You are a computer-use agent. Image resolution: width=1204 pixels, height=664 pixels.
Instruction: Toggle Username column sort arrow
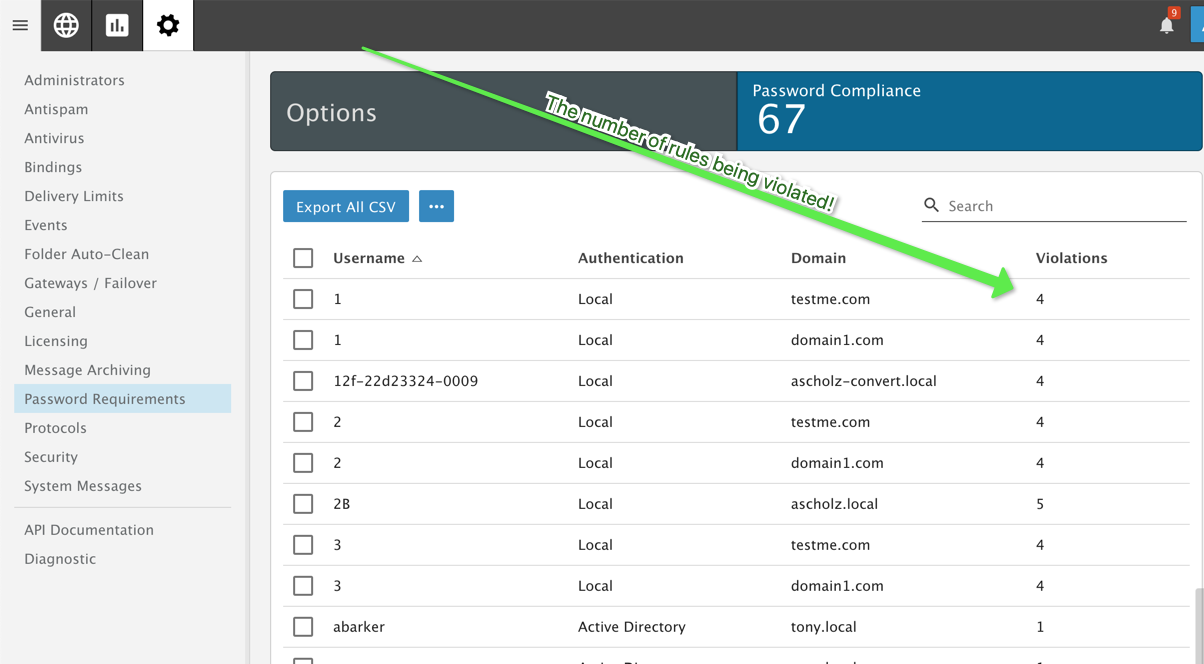click(417, 259)
